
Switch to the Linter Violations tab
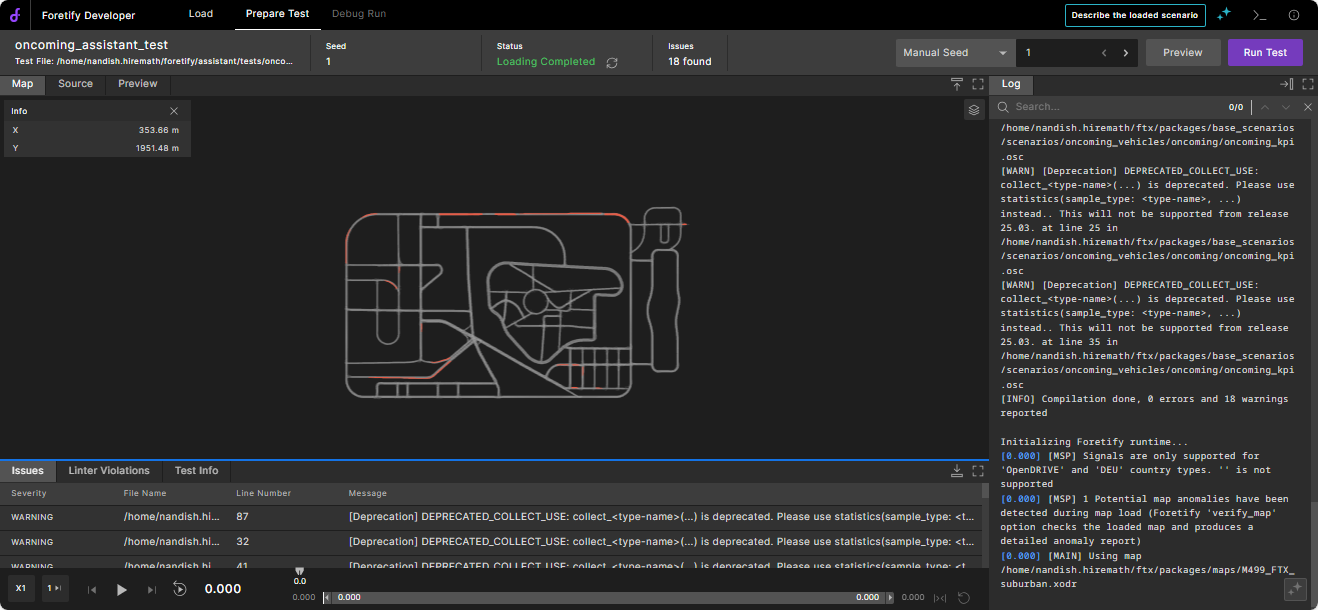tap(109, 471)
